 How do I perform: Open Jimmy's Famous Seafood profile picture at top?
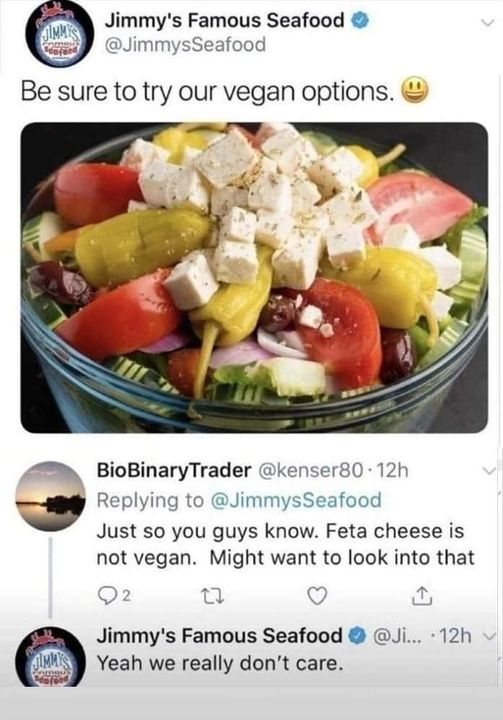61,34
